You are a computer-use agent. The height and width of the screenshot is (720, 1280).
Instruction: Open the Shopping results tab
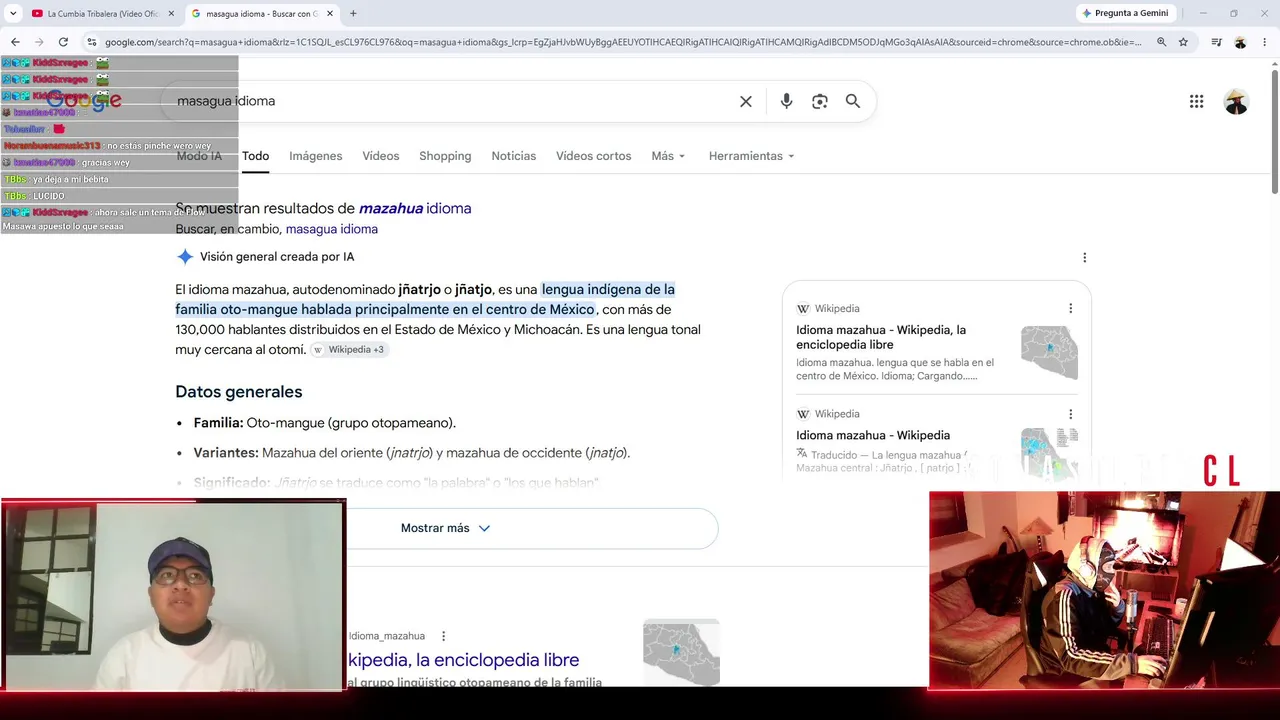pyautogui.click(x=445, y=156)
